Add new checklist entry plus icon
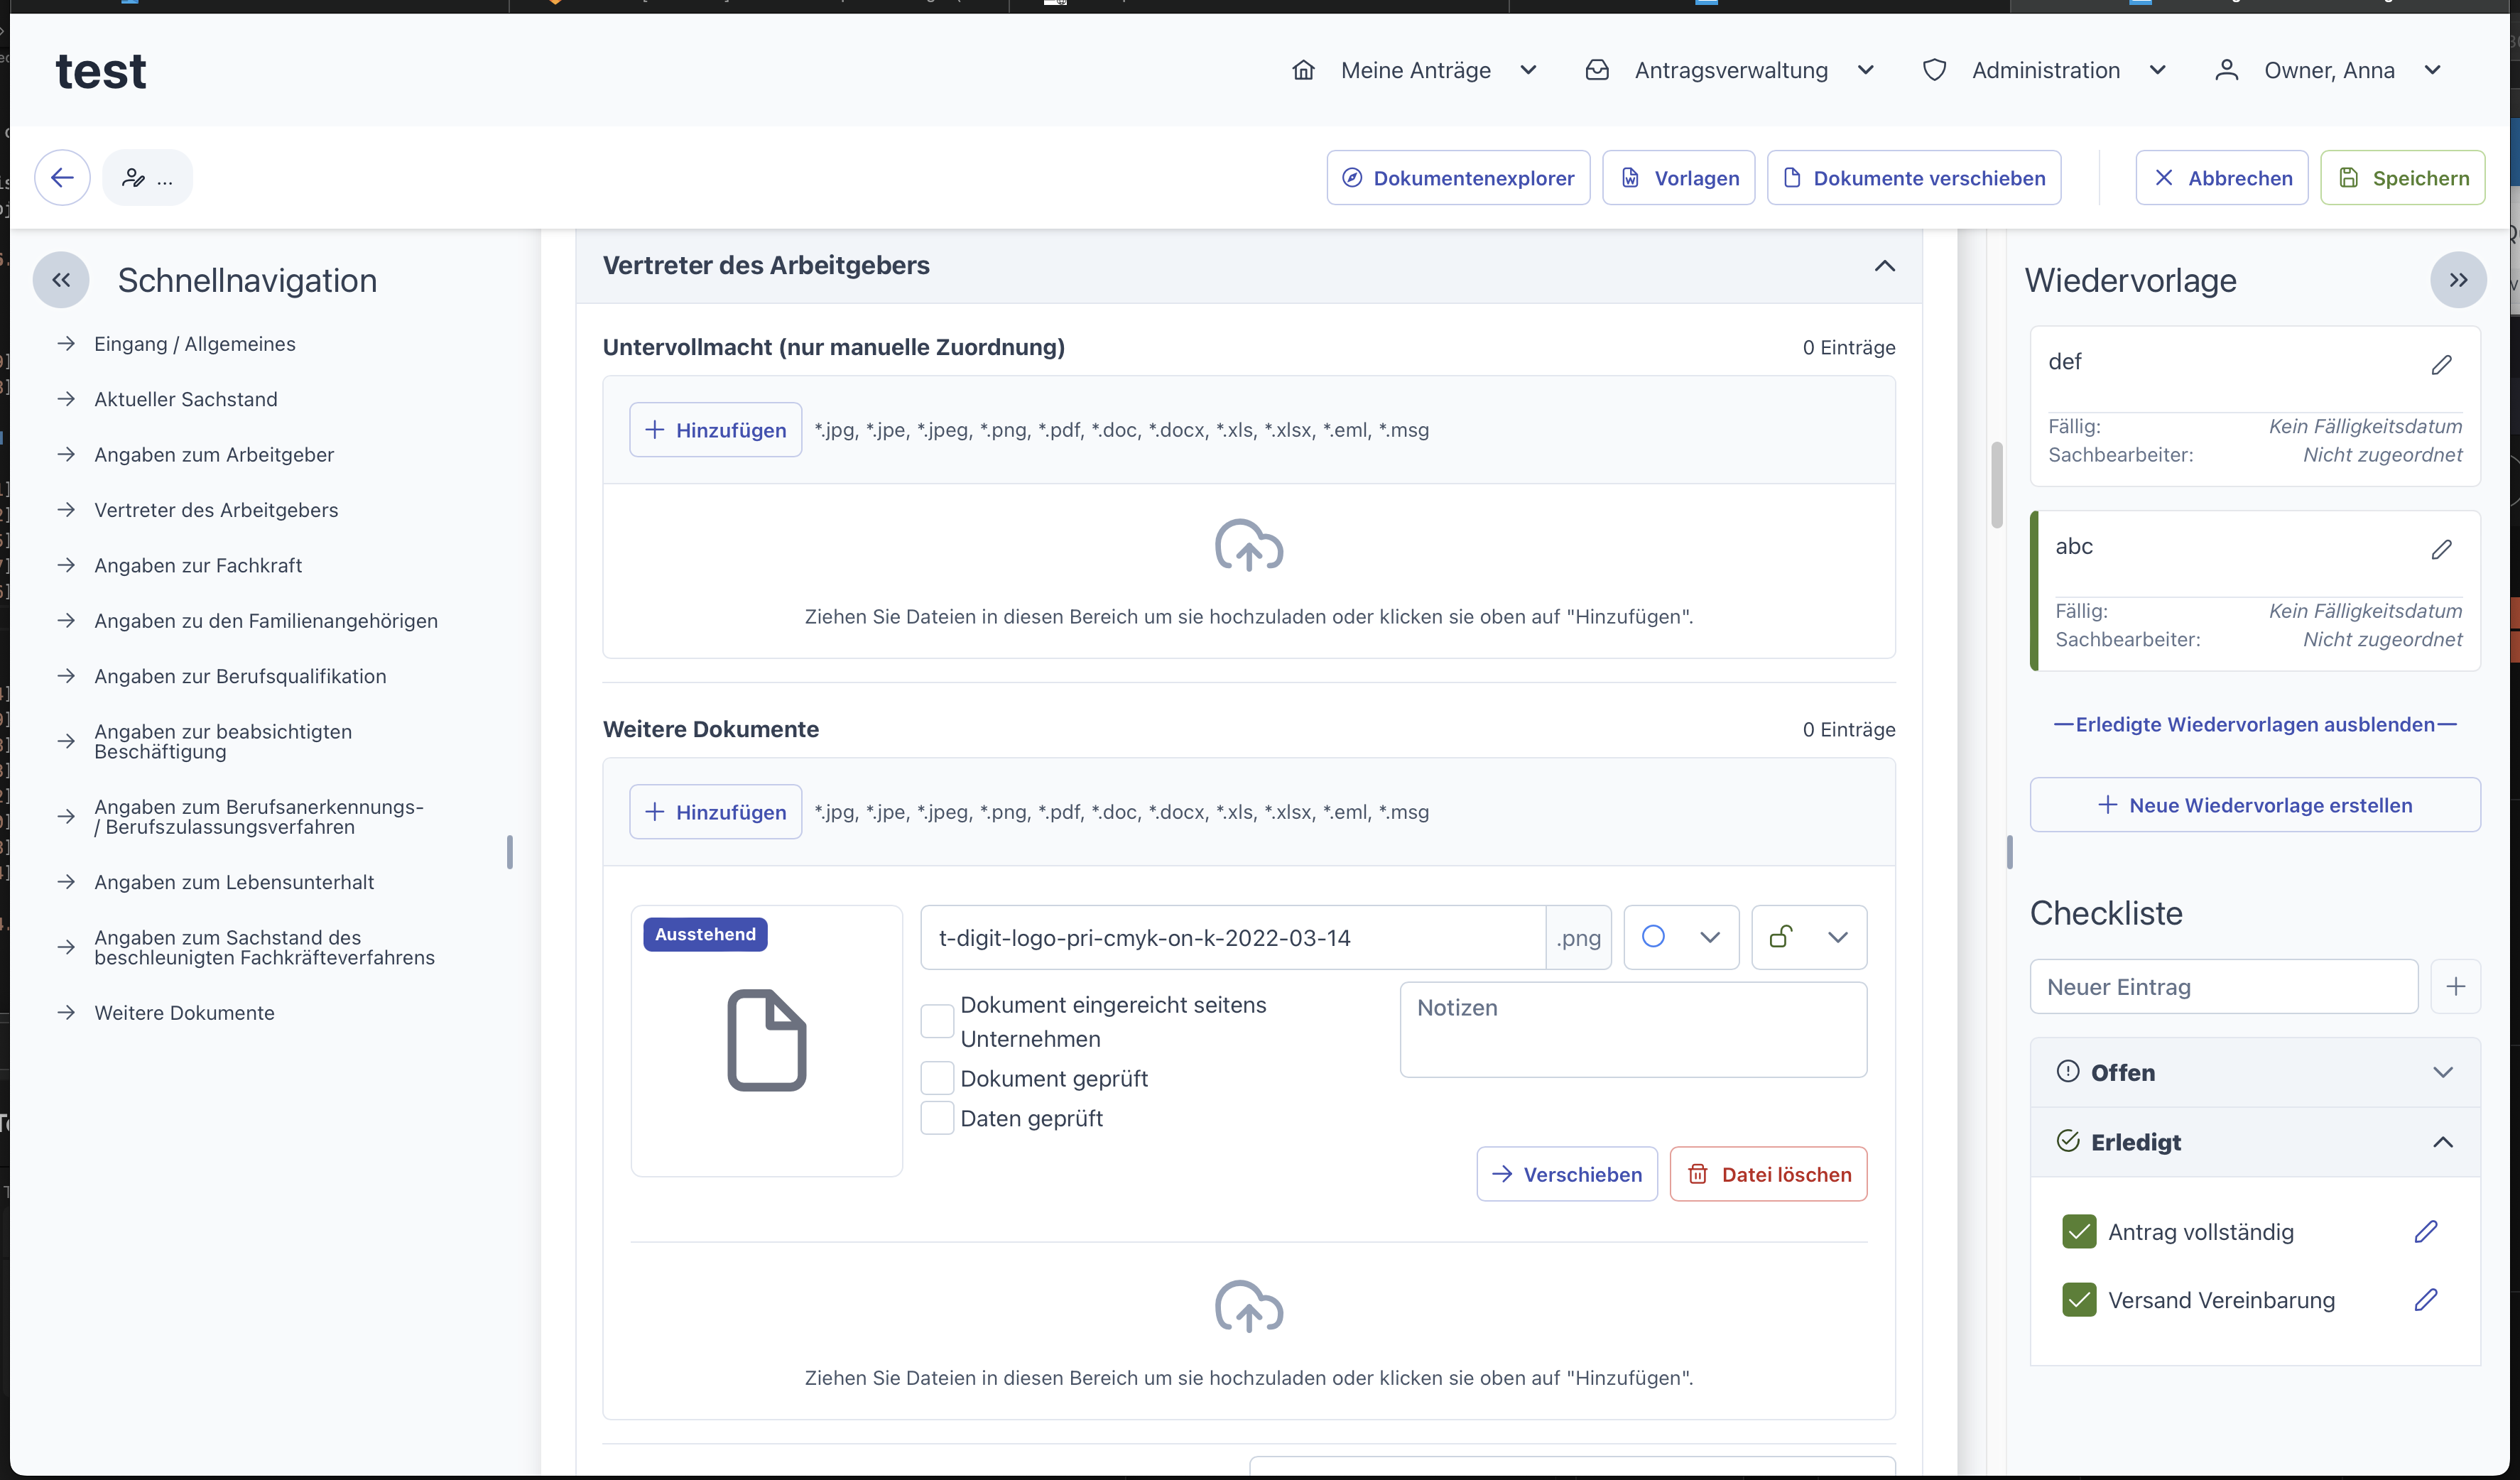 tap(2455, 987)
